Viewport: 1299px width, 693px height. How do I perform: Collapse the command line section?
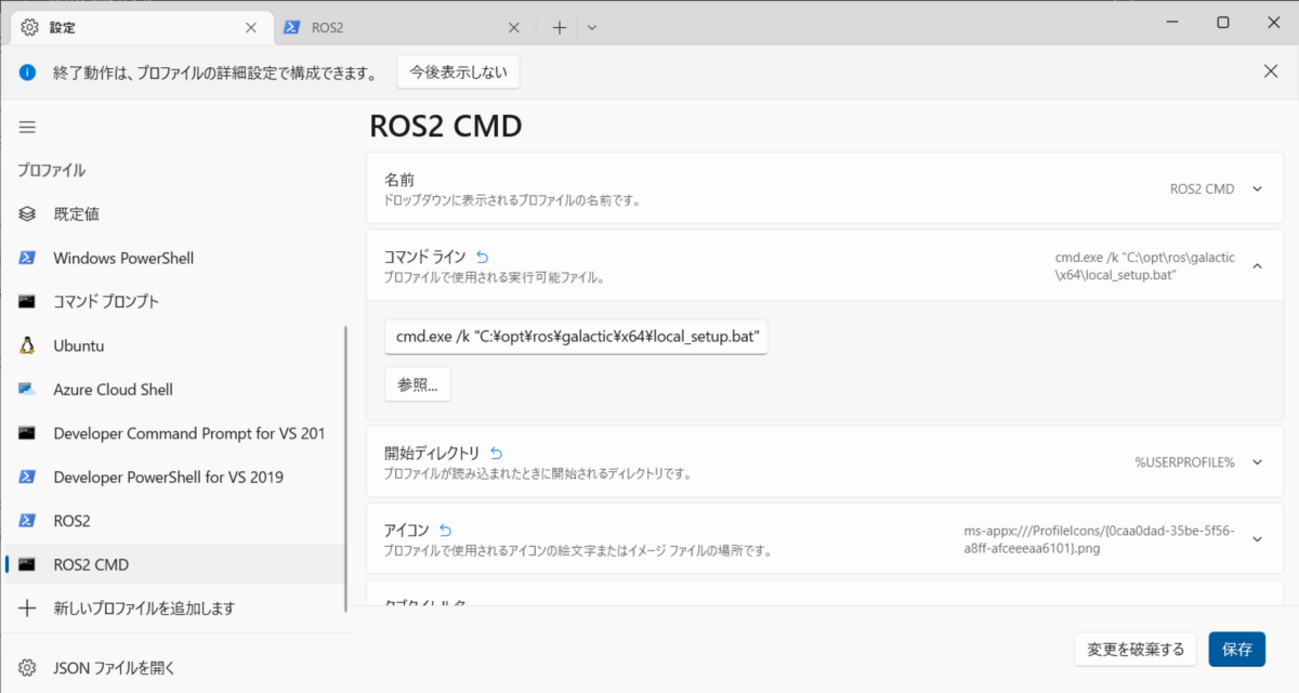pos(1257,266)
